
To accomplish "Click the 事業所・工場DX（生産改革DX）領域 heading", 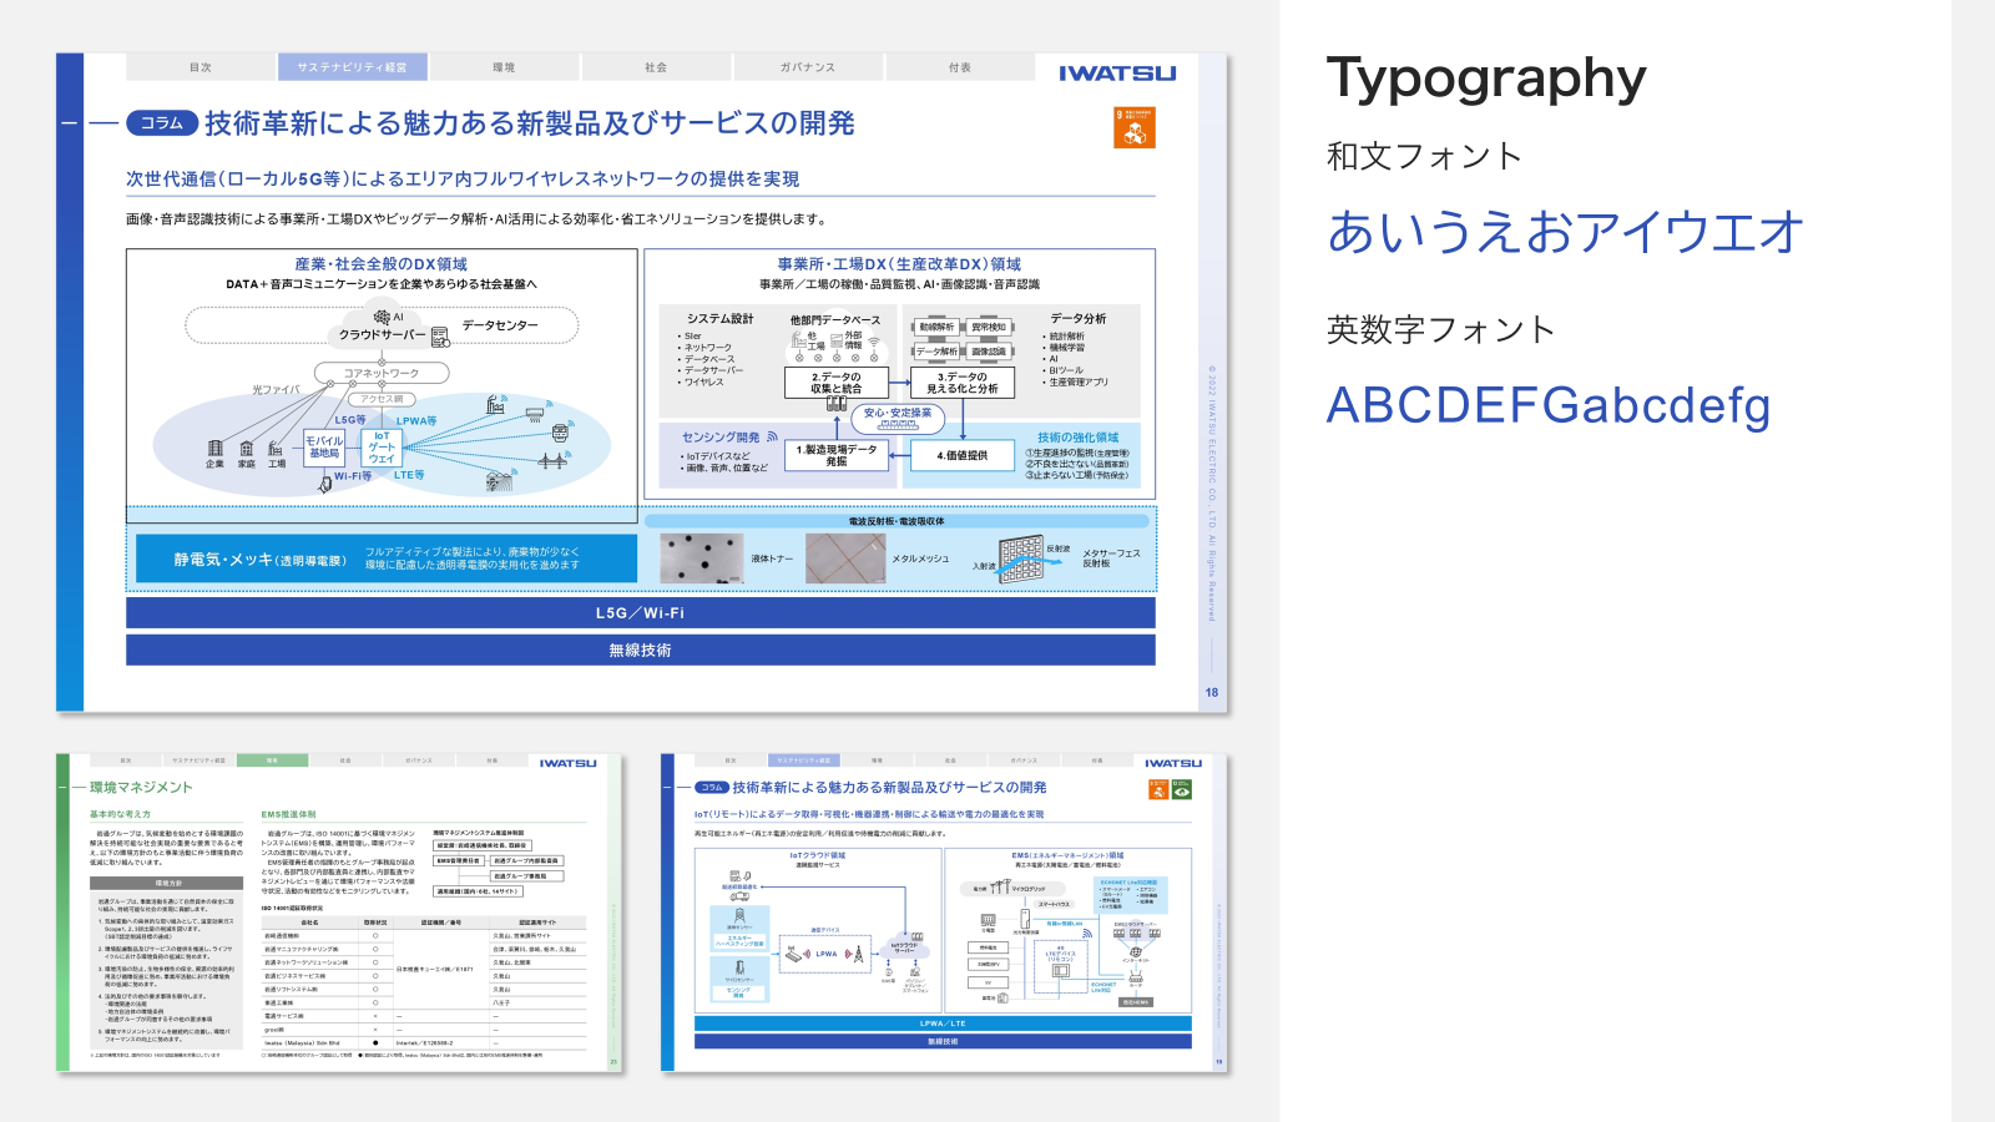I will point(899,264).
